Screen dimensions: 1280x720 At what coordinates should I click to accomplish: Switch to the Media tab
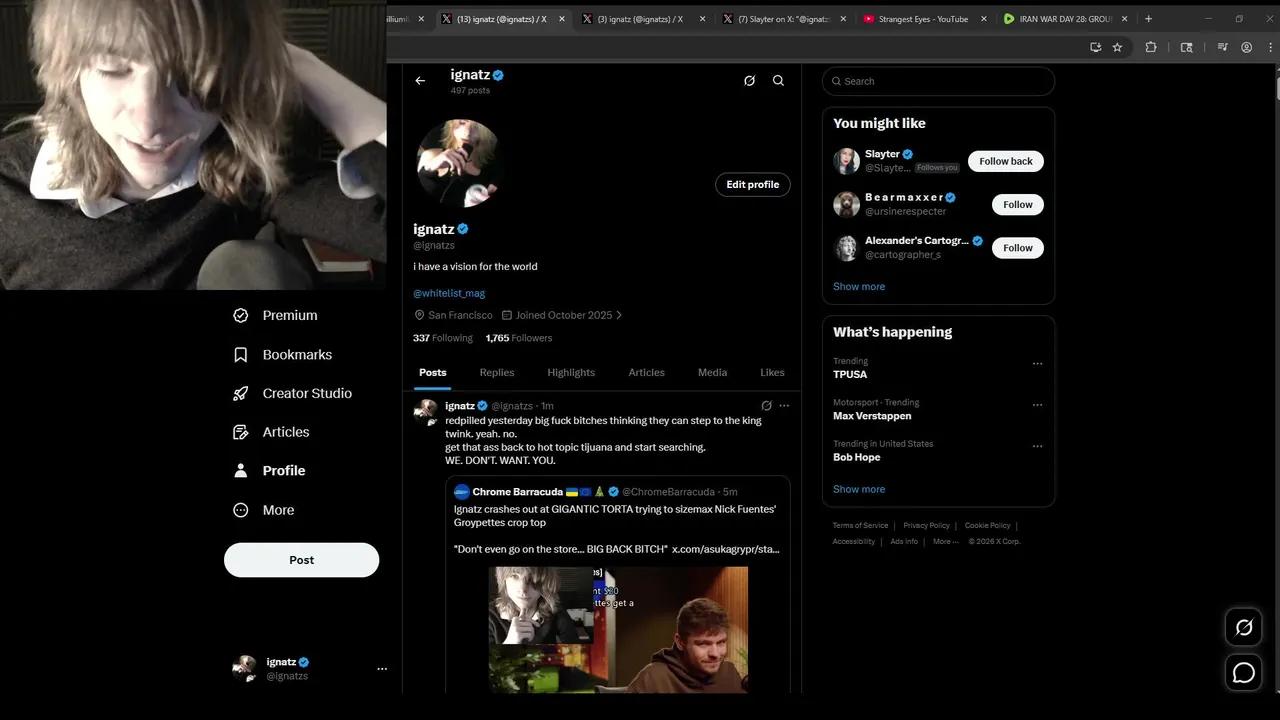click(712, 372)
